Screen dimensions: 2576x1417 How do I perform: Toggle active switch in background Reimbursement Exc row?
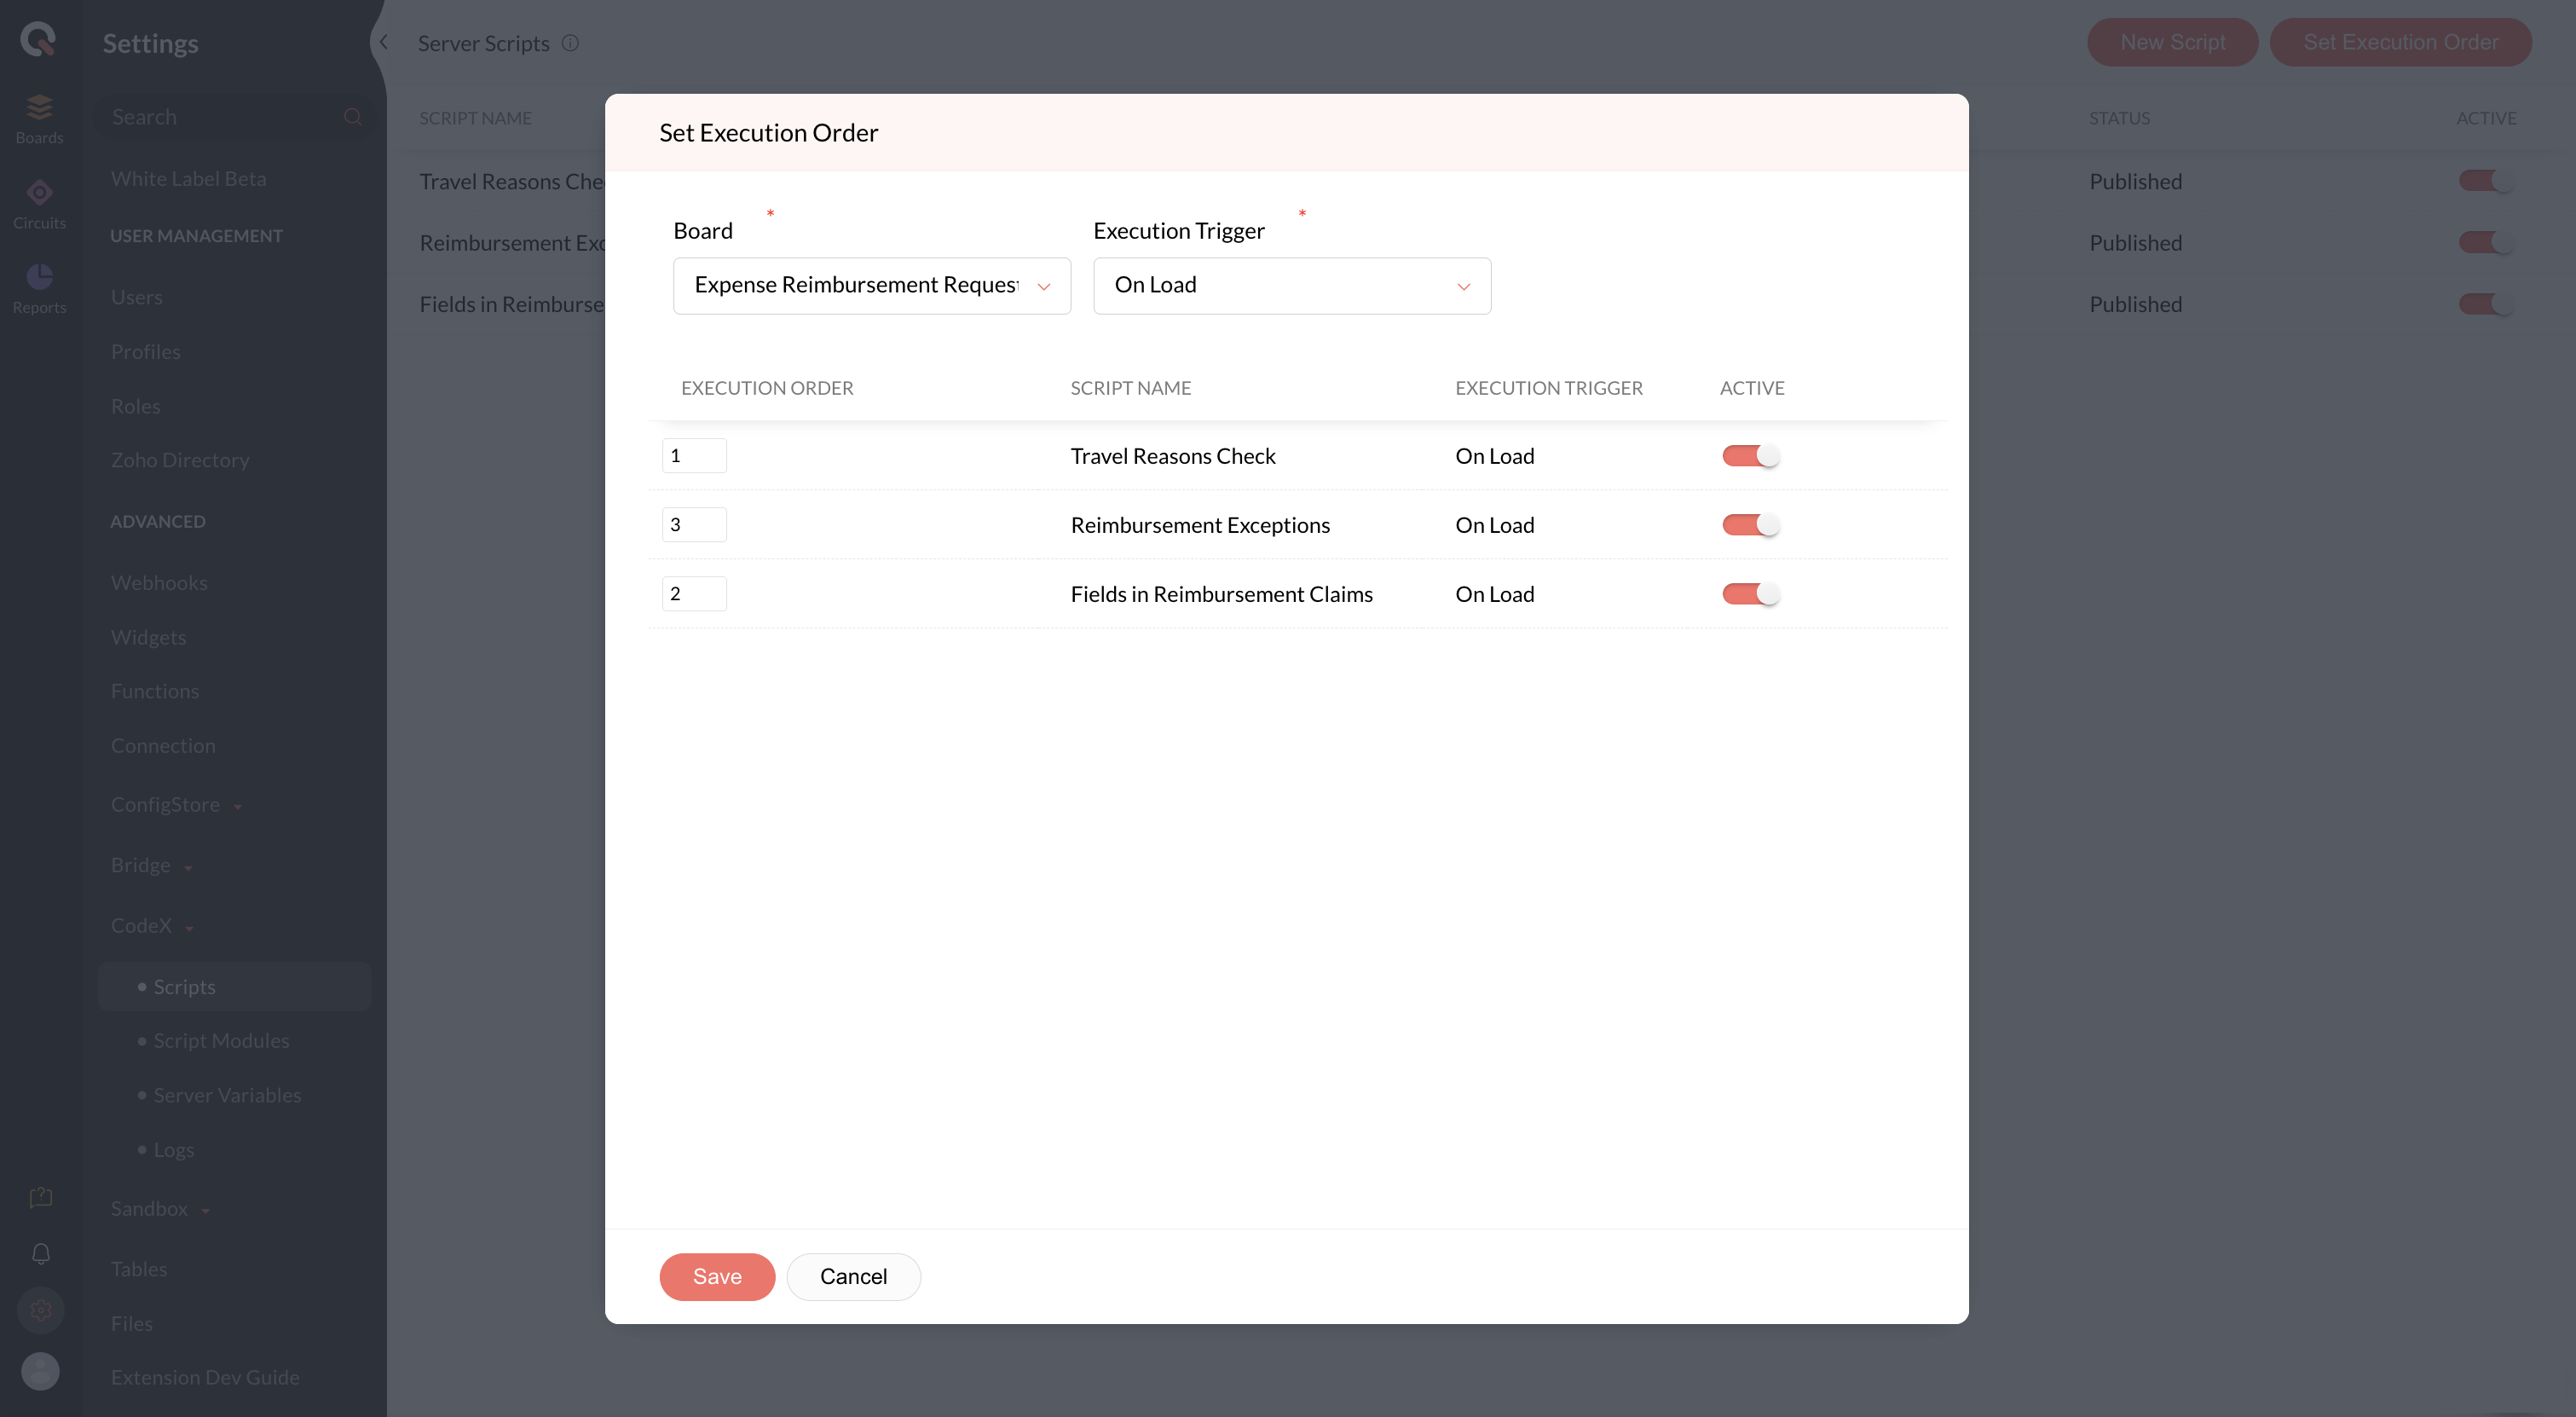[2486, 242]
